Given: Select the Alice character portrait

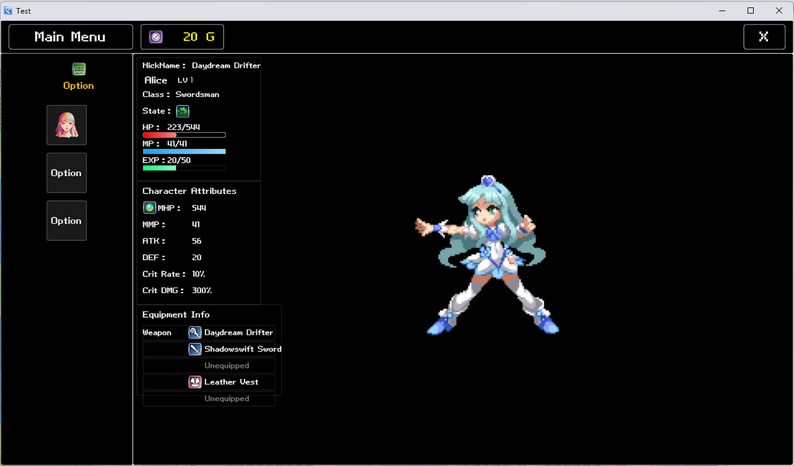Looking at the screenshot, I should click(x=67, y=125).
